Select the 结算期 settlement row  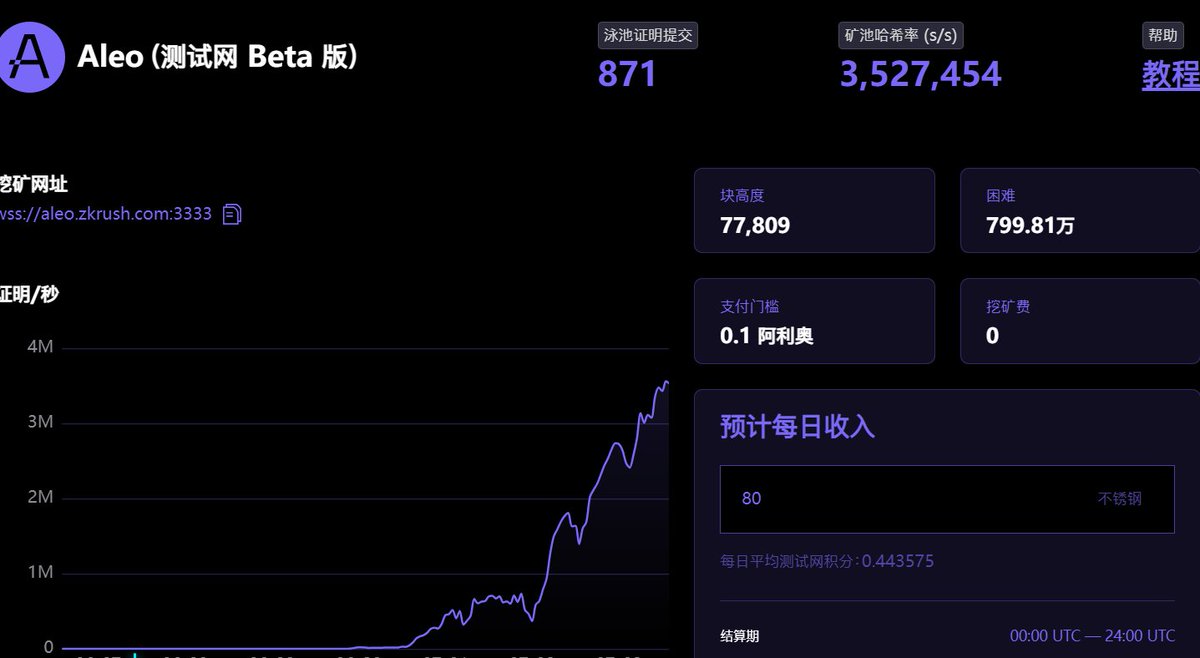pyautogui.click(x=736, y=635)
